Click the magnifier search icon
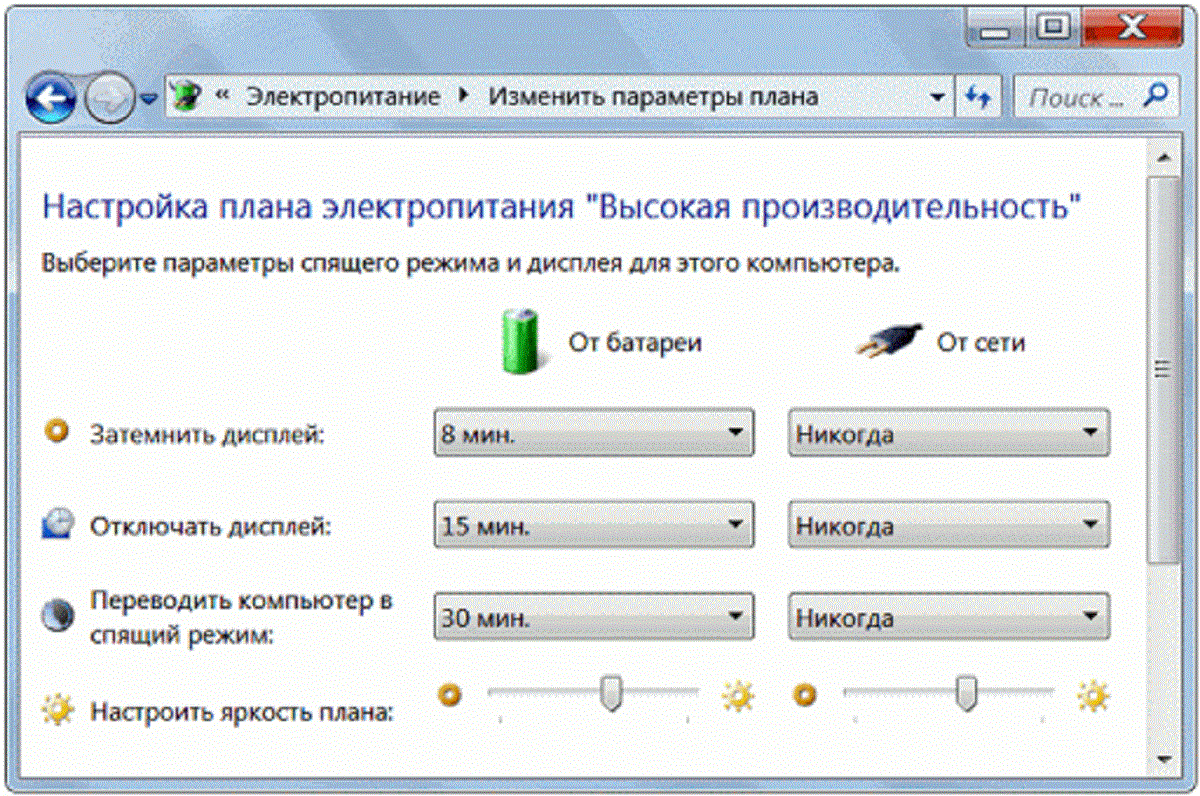Screen dimensions: 1200x796 pos(1155,96)
